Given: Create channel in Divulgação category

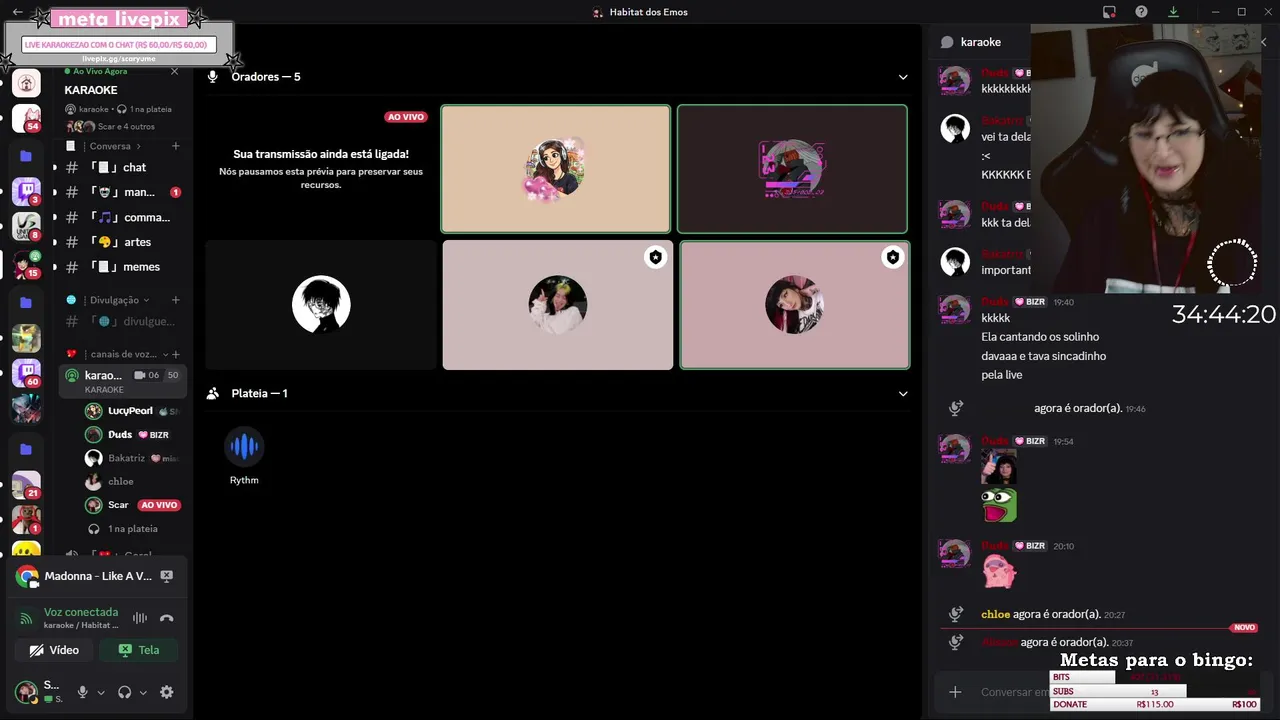Looking at the screenshot, I should pyautogui.click(x=176, y=300).
